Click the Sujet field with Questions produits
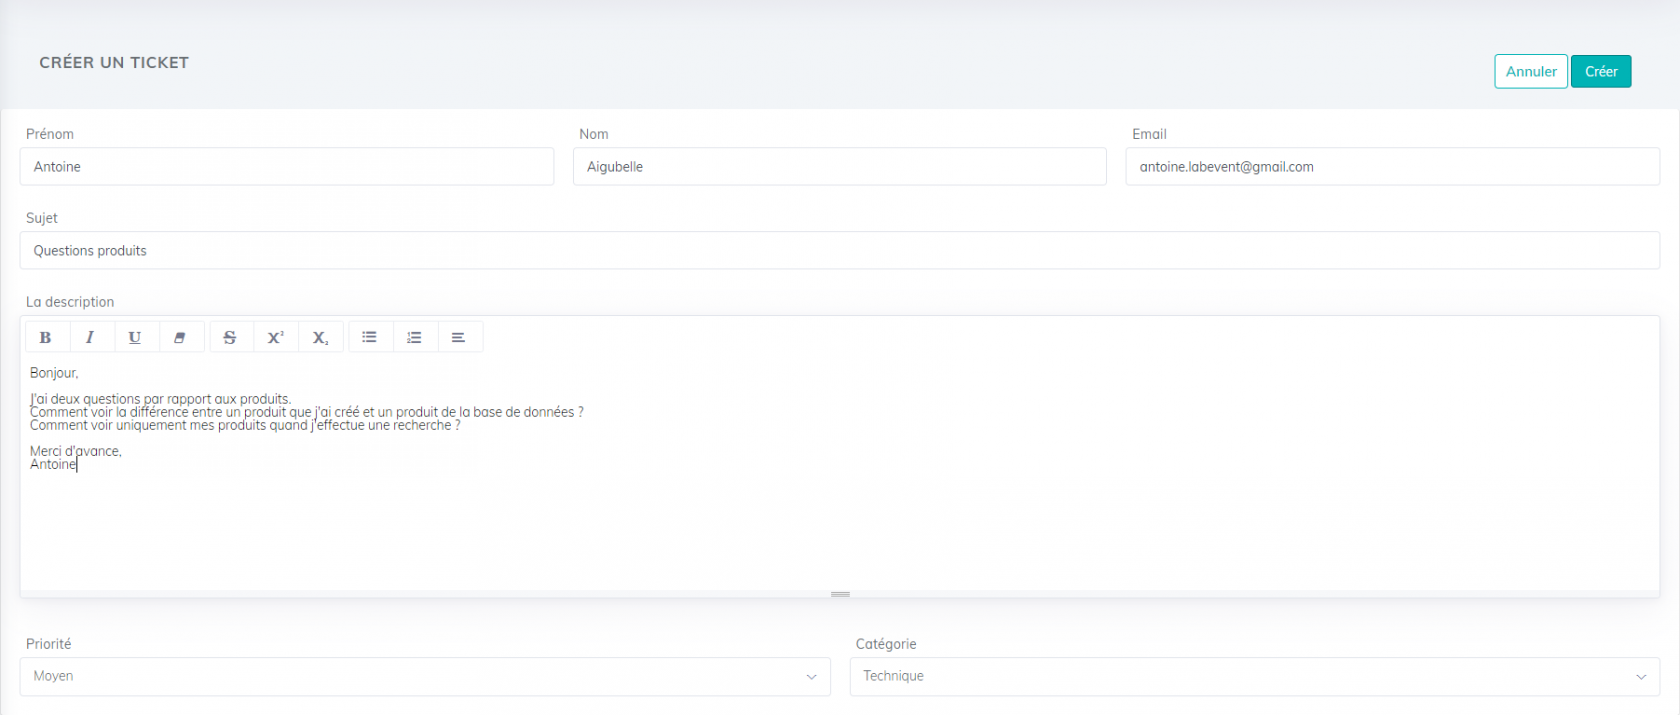 click(x=839, y=251)
